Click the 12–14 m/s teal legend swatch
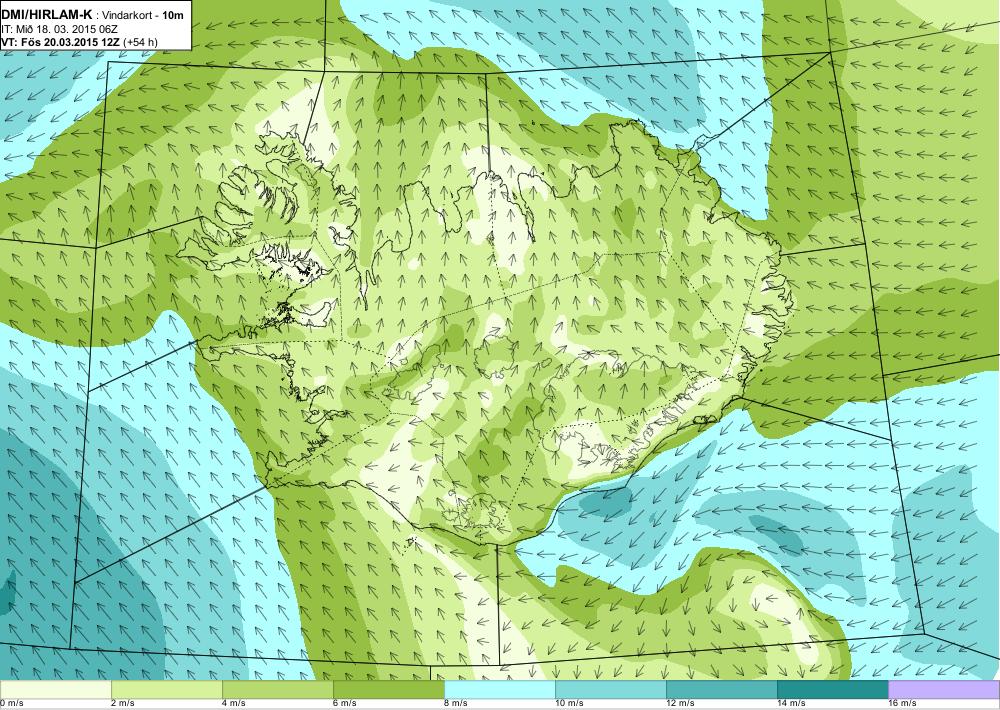The image size is (1000, 710). [722, 690]
